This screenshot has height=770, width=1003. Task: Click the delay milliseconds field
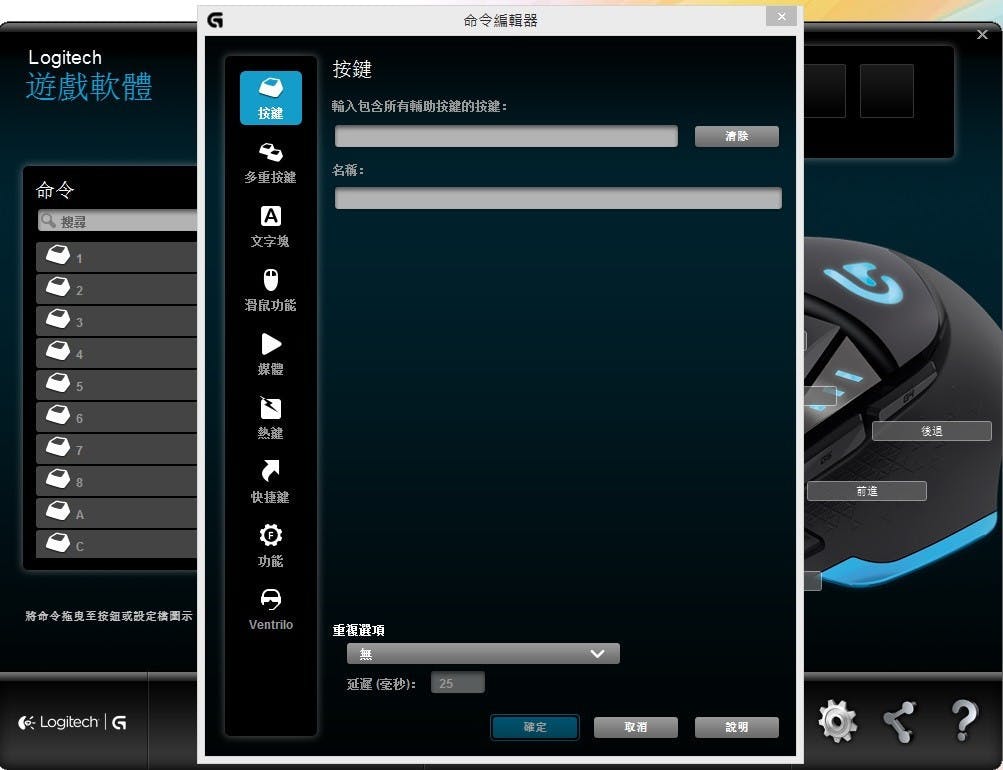tap(457, 683)
